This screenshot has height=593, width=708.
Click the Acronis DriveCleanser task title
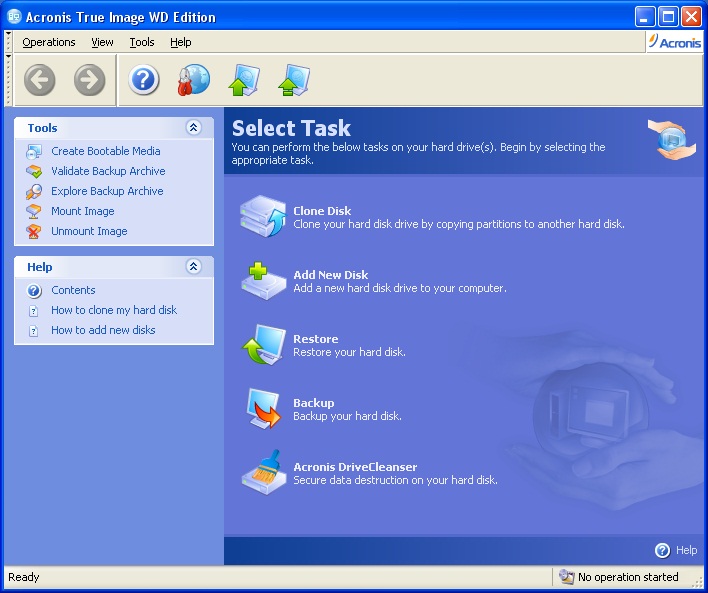[355, 467]
